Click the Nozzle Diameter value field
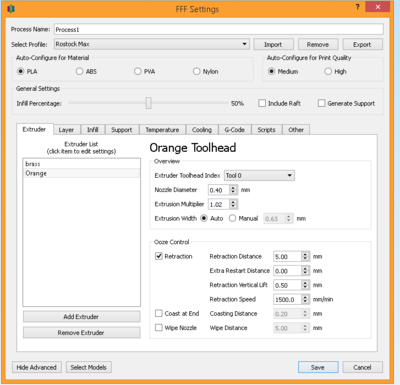Screen dimensions: 400x385 pyautogui.click(x=219, y=190)
